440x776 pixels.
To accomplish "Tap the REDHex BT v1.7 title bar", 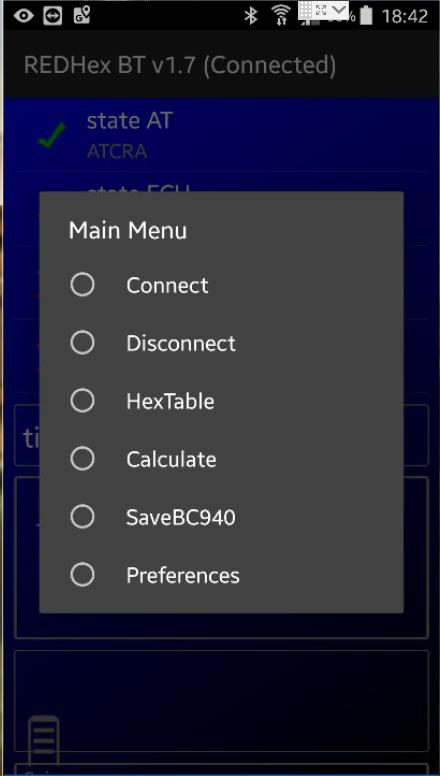I will 222,65.
